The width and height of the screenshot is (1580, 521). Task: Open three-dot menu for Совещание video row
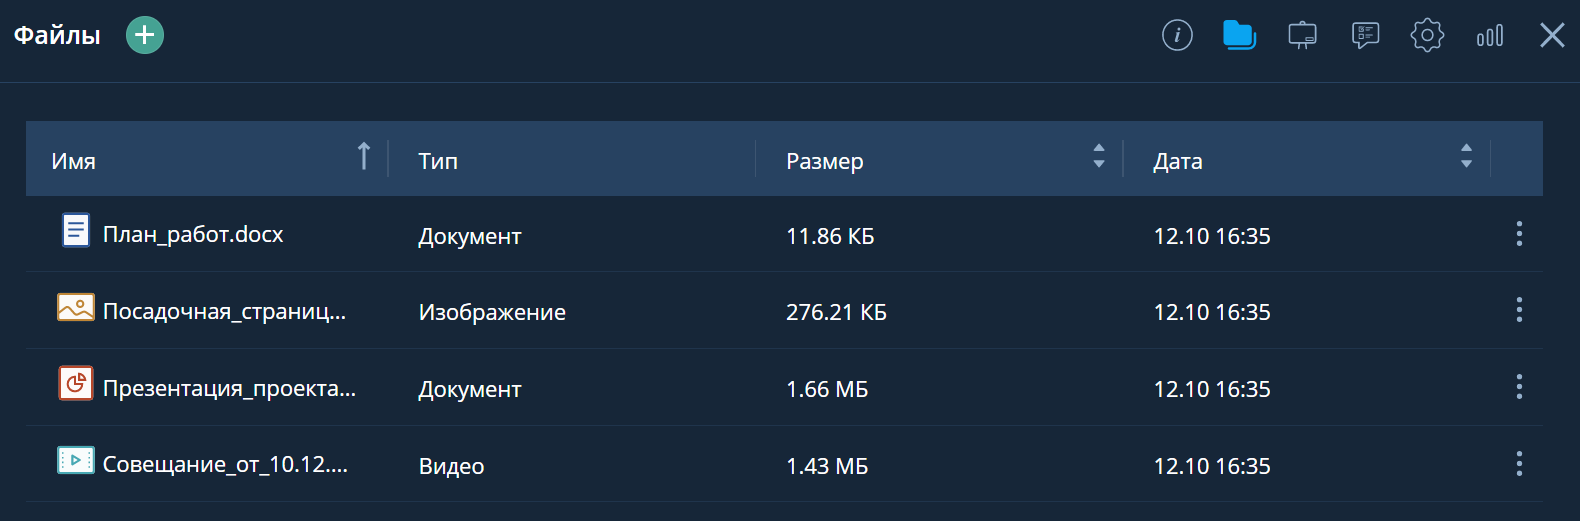tap(1519, 464)
